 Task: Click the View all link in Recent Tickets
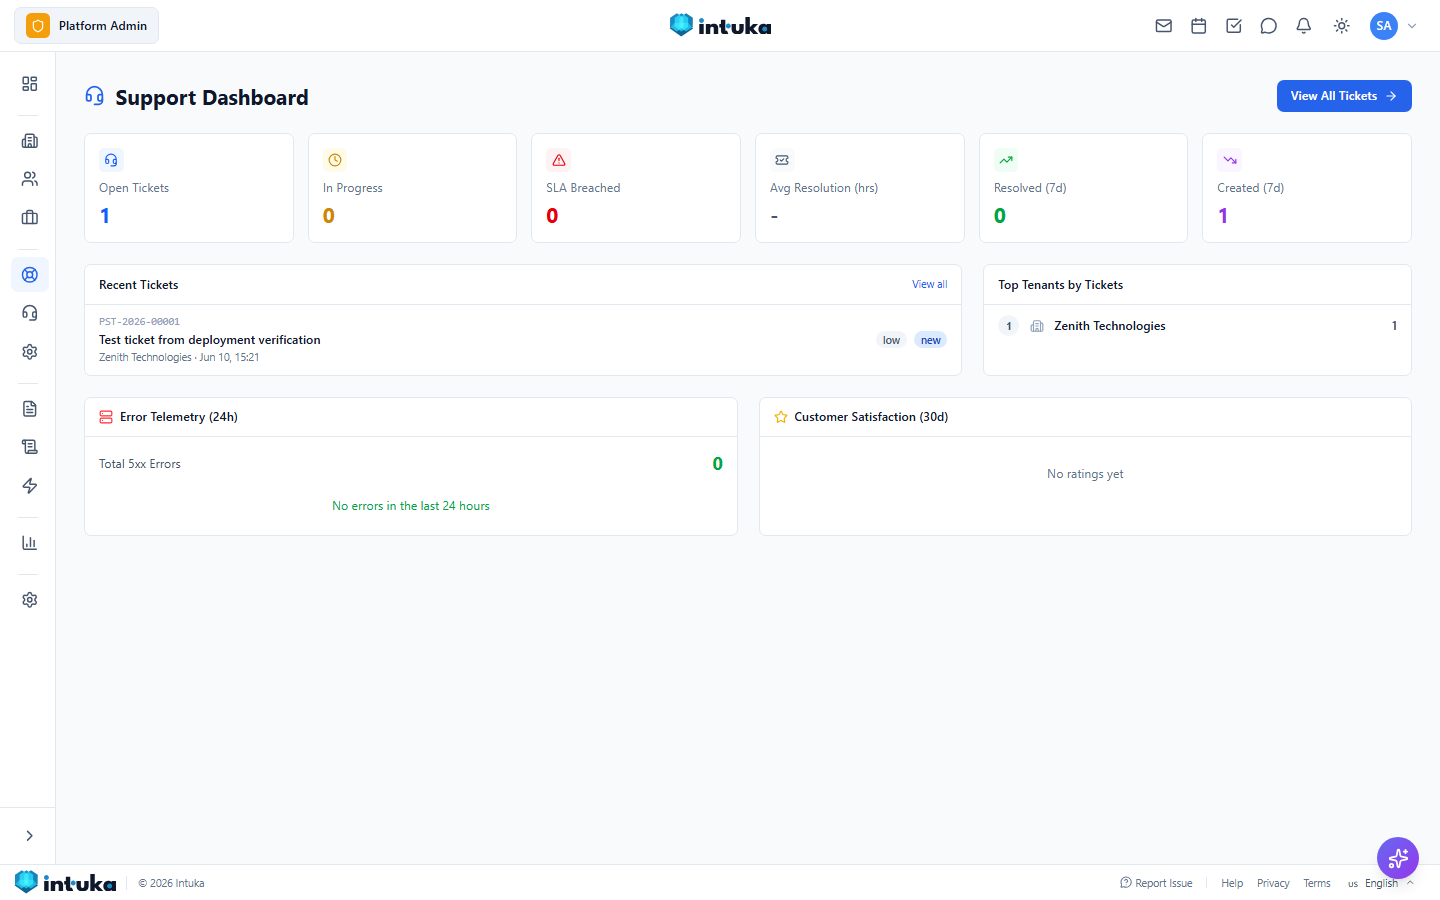(929, 285)
